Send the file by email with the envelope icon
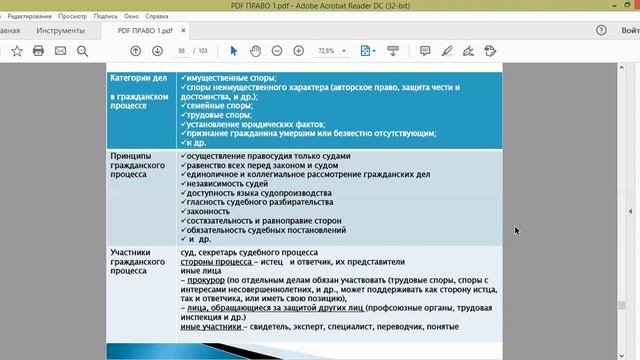Image resolution: width=640 pixels, height=360 pixels. [x=60, y=51]
